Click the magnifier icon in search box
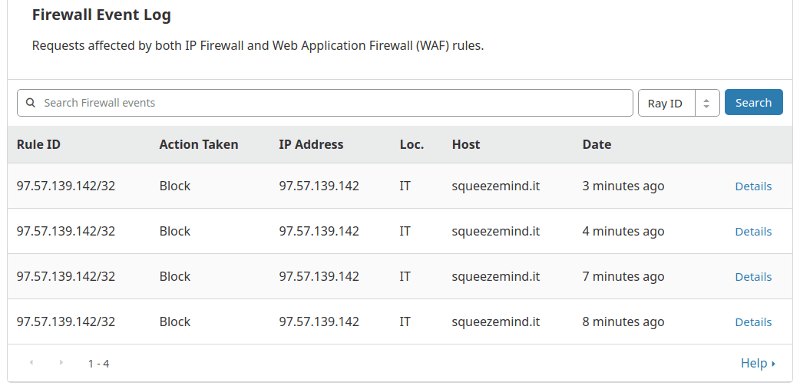 tap(31, 103)
